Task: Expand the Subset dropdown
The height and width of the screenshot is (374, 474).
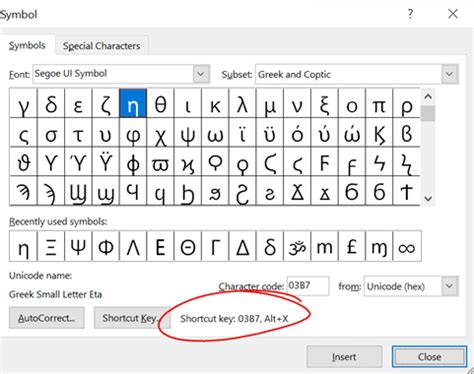Action: click(x=449, y=74)
